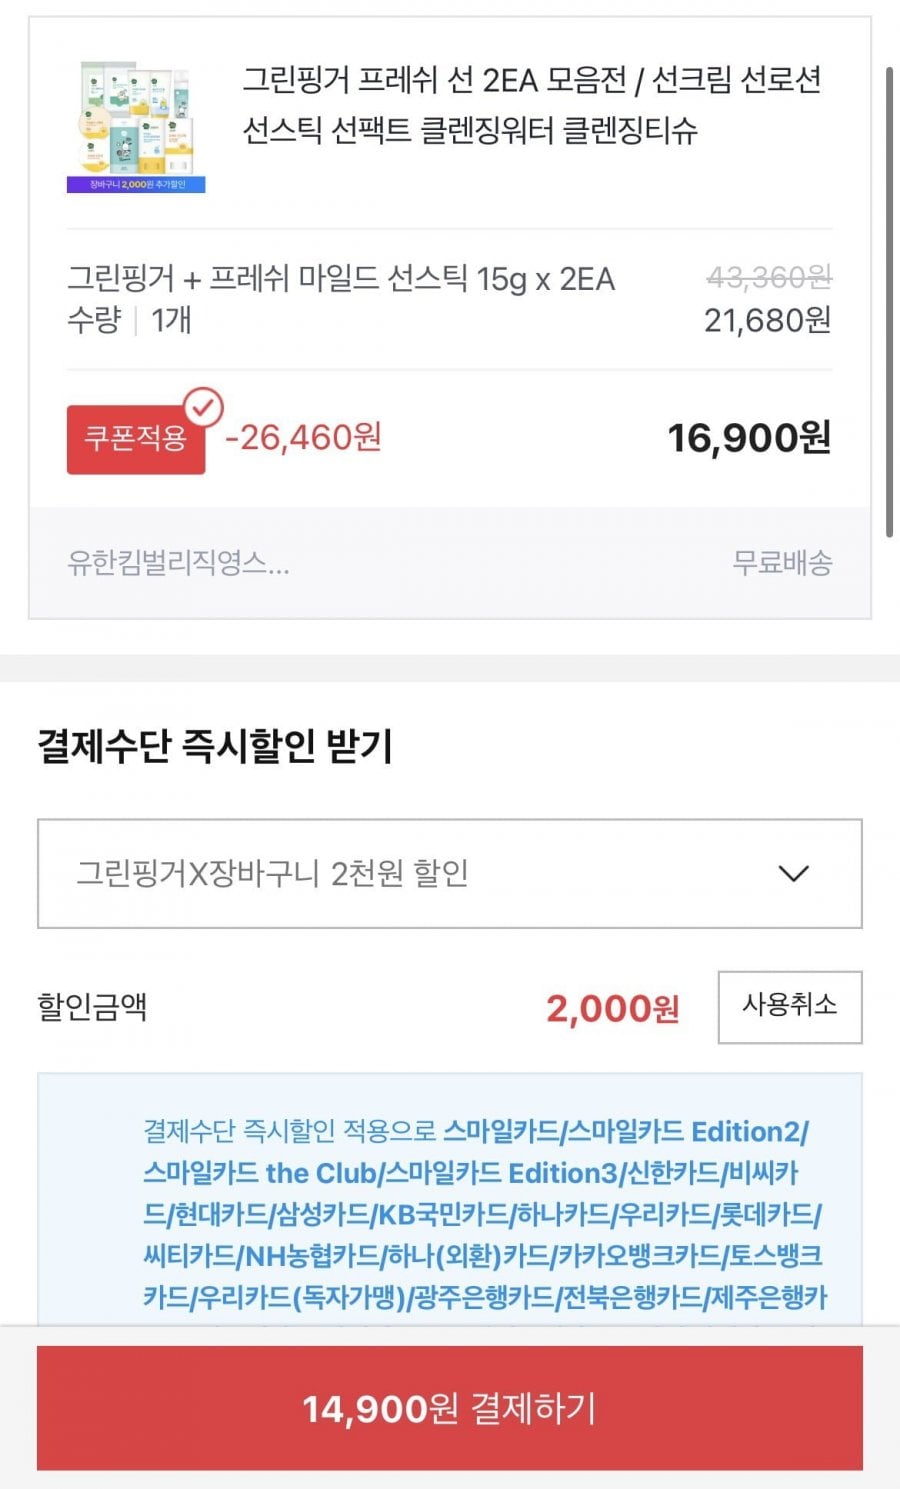
Task: Click the 무료배송 free shipping label
Action: pyautogui.click(x=782, y=563)
